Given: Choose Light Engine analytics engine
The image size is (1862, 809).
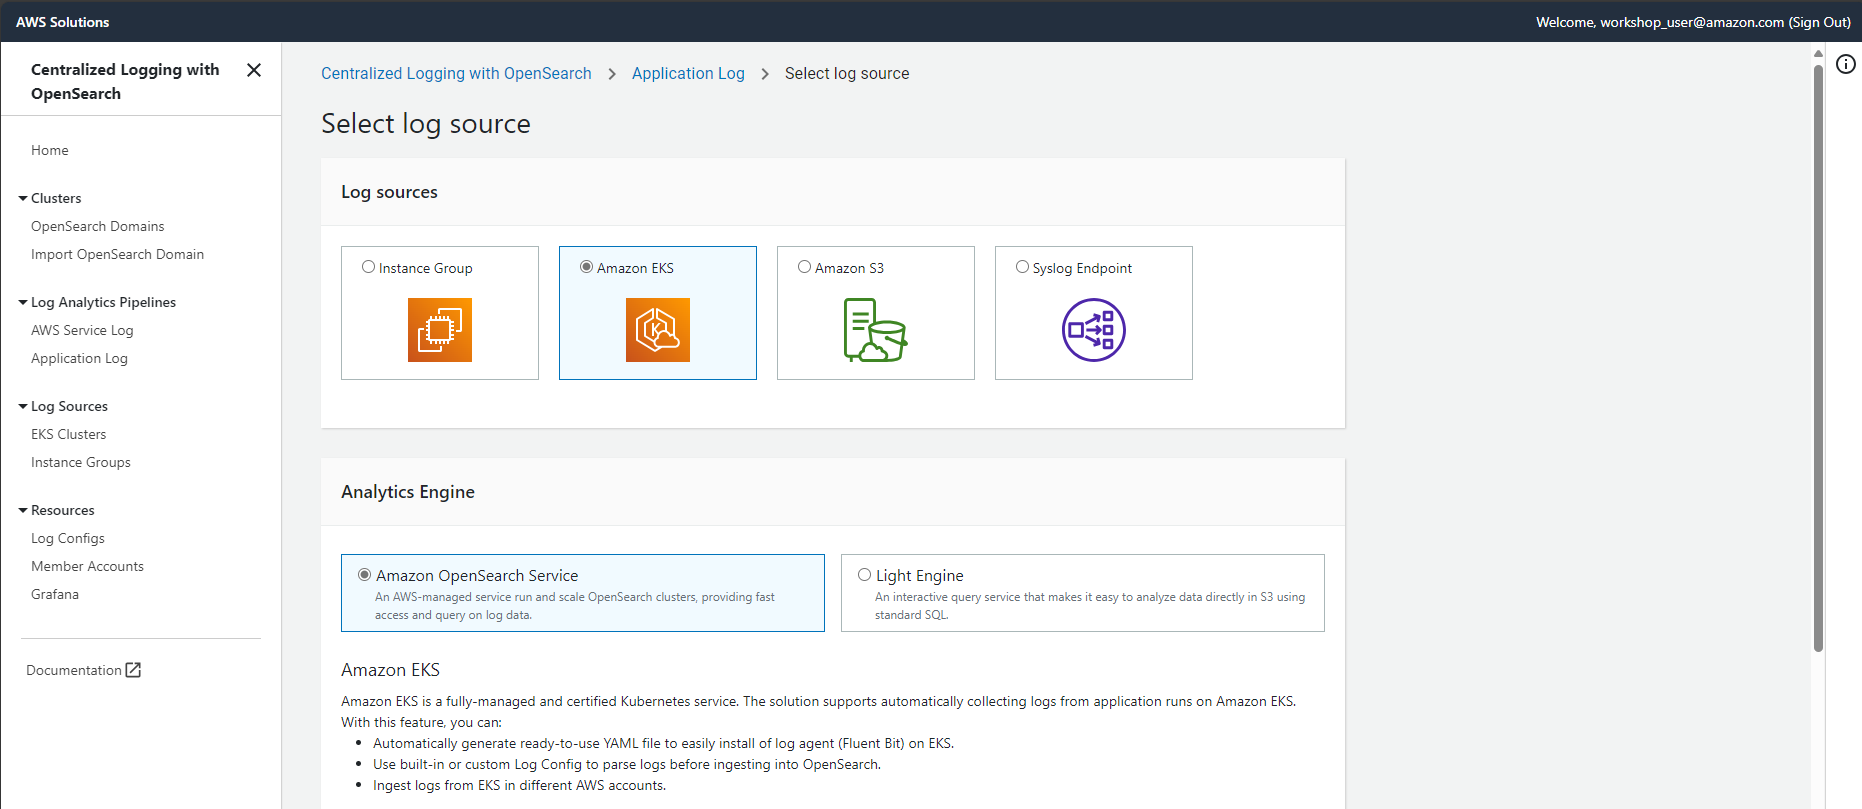Looking at the screenshot, I should (x=865, y=575).
